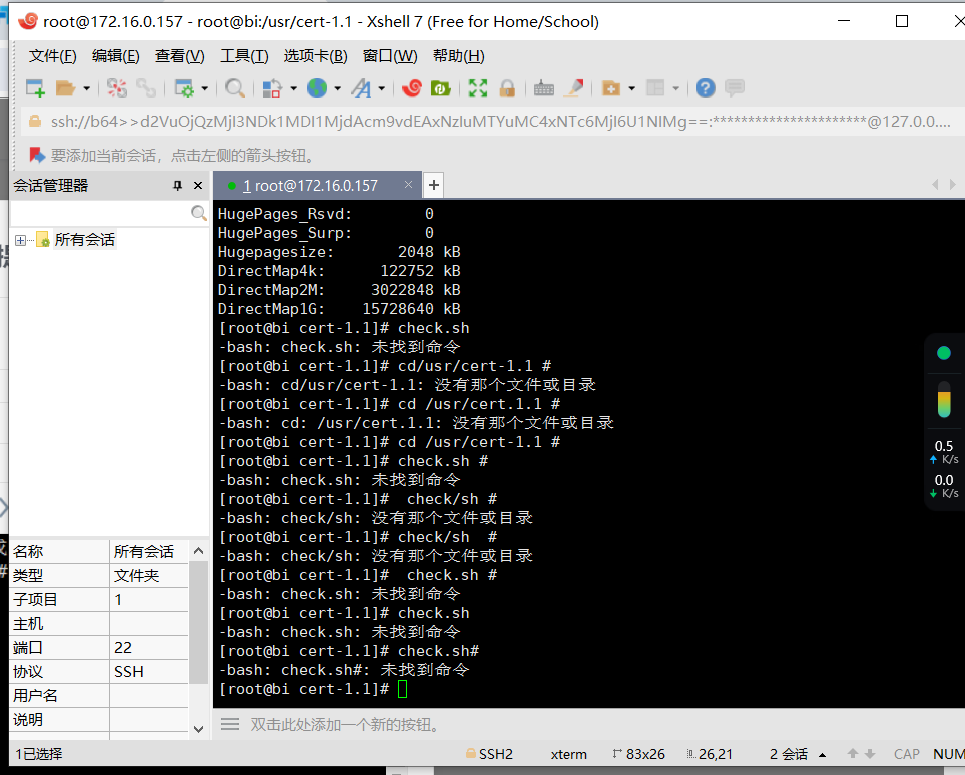Click the properties panel scroll up arrow

click(198, 551)
